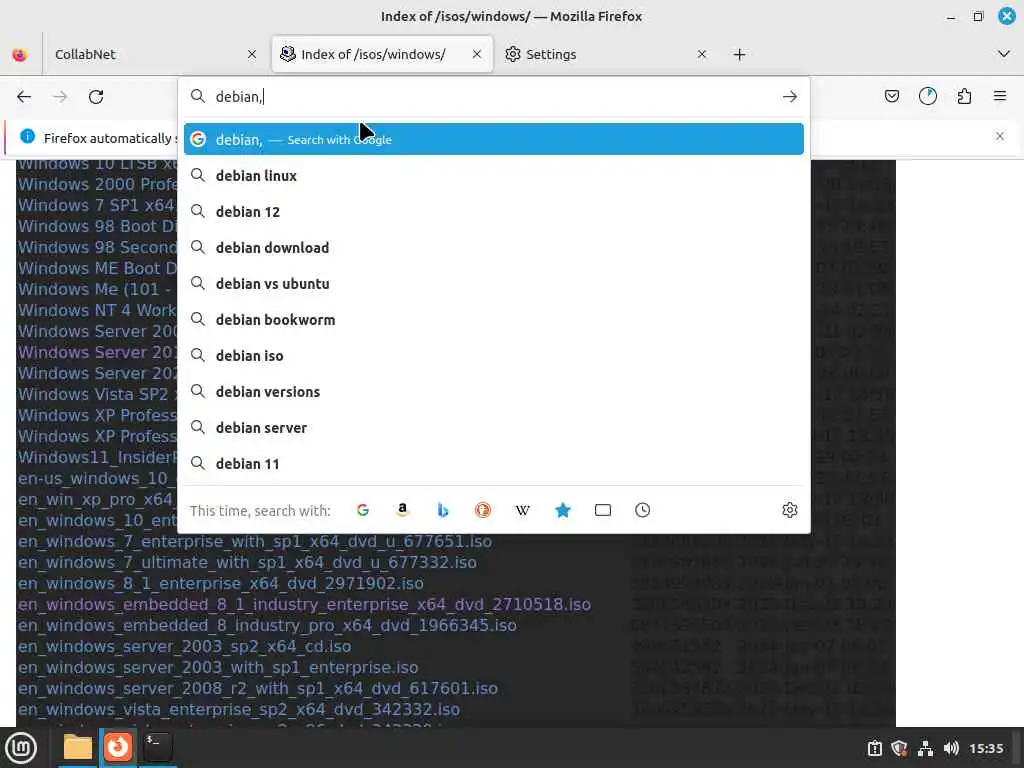Search in Bookmarks star icon

point(562,510)
